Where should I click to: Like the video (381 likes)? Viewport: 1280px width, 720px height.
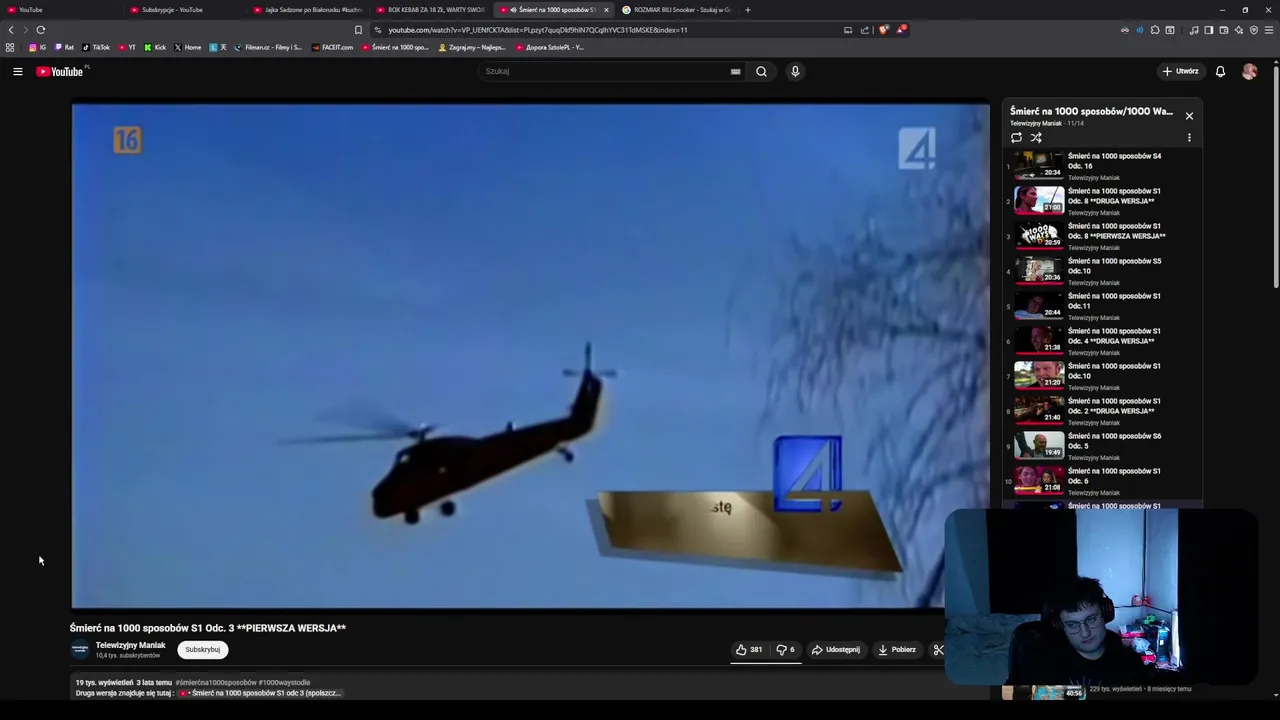click(x=749, y=650)
